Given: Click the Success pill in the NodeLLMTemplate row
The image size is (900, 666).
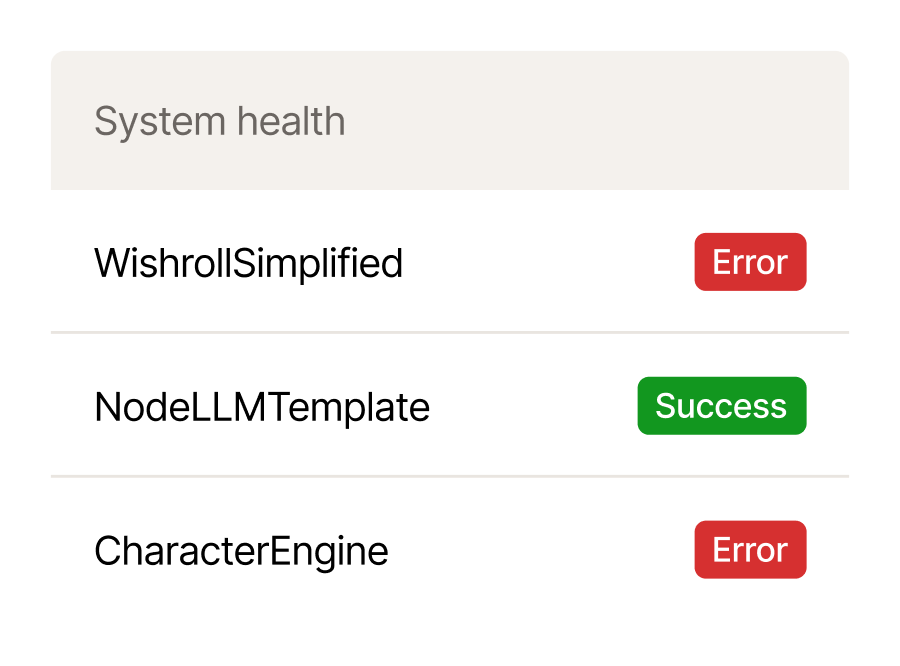Looking at the screenshot, I should click(721, 406).
